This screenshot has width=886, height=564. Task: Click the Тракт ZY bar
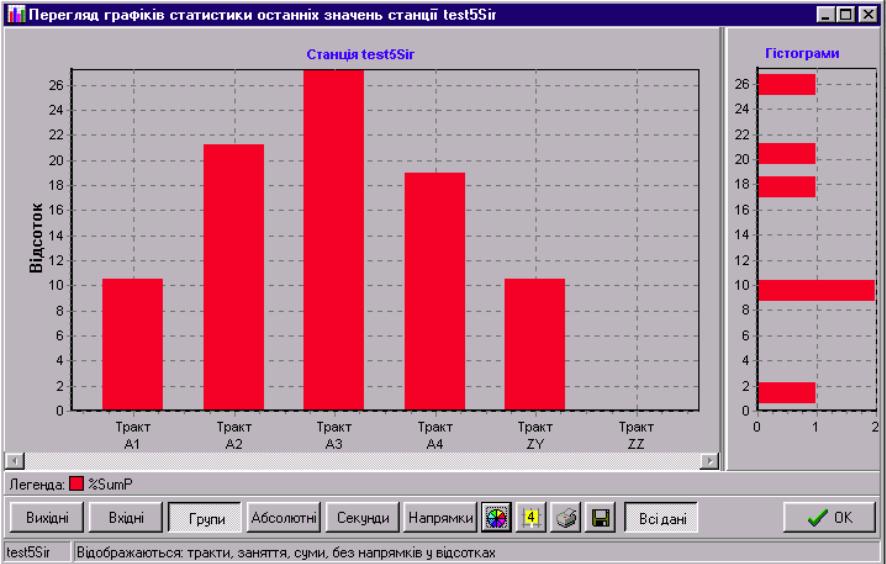tap(535, 344)
